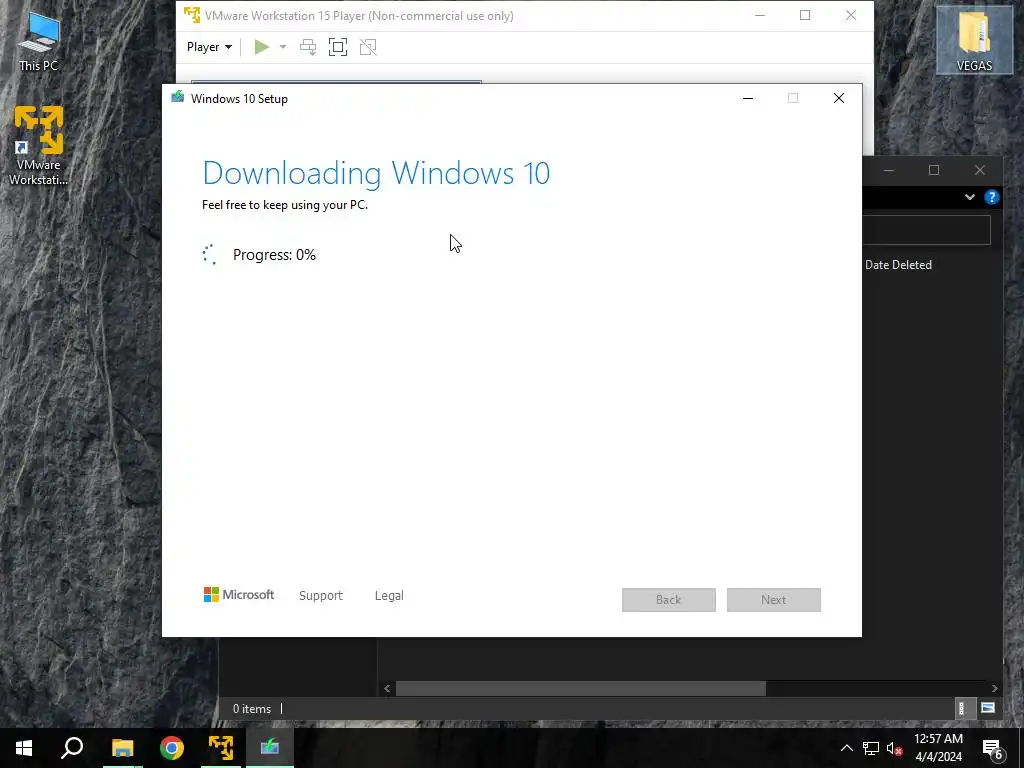Switch to large icons view in Explorer
1024x768 pixels.
coord(987,708)
